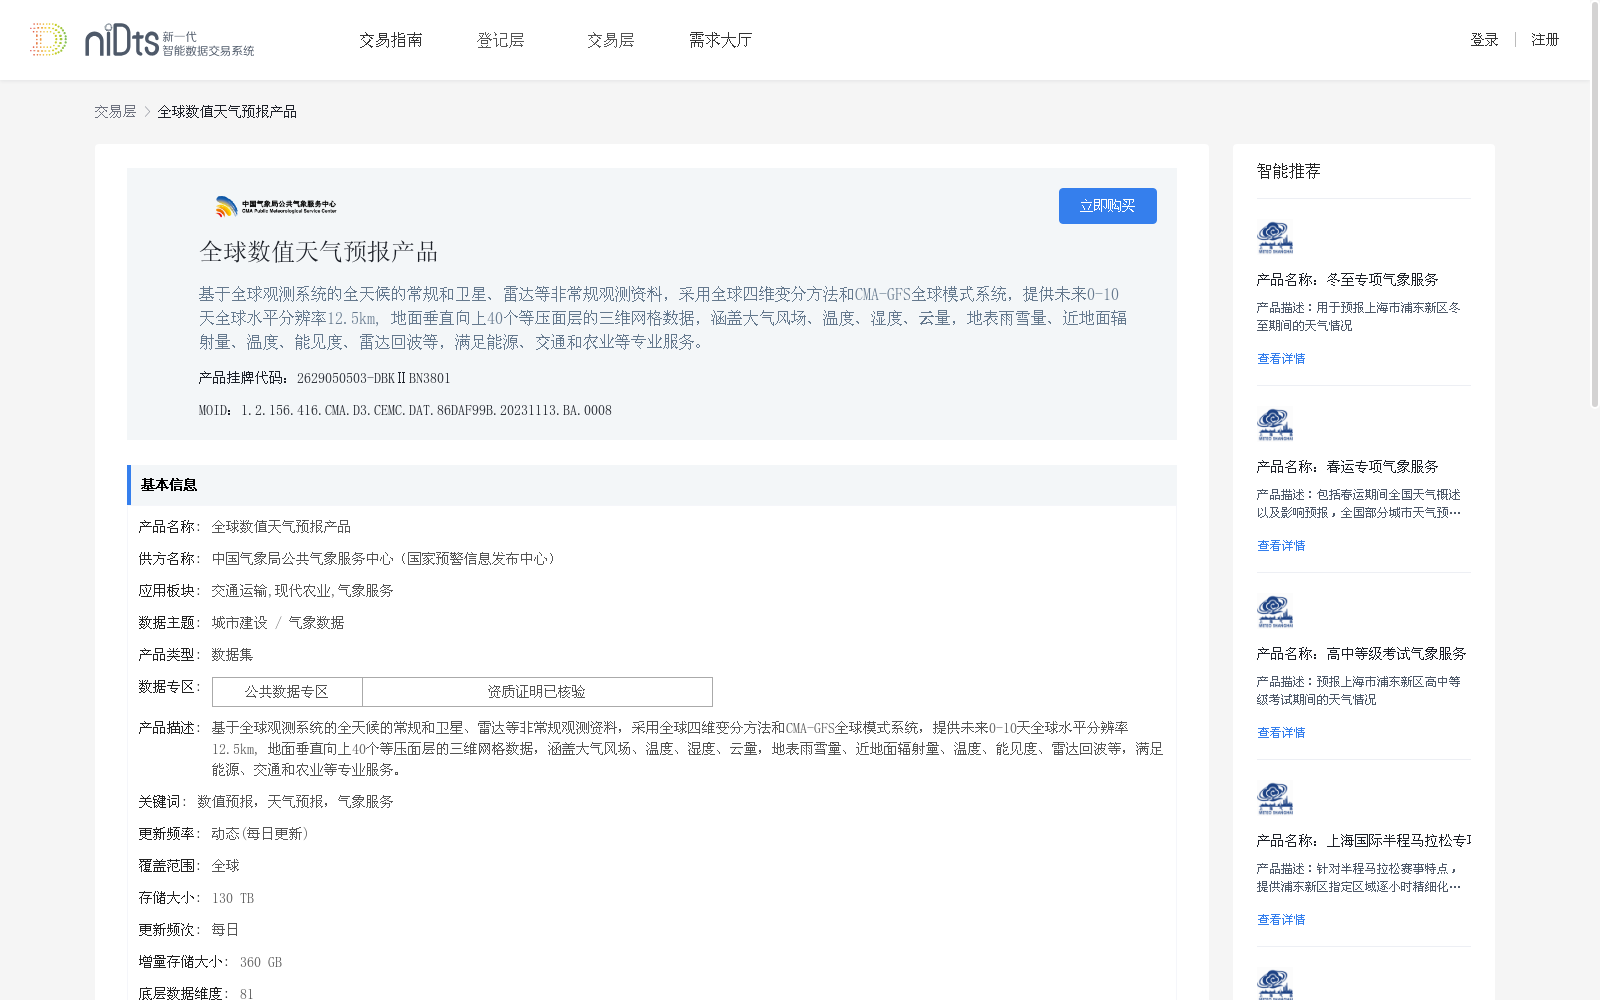Click the 应用板块 value 交通运输,现代农业,气象服务
Image resolution: width=1600 pixels, height=1000 pixels.
pyautogui.click(x=302, y=591)
